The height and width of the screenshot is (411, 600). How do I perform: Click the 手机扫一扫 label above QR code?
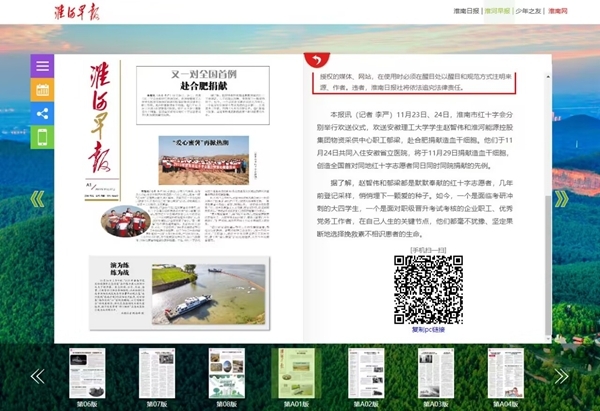428,250
